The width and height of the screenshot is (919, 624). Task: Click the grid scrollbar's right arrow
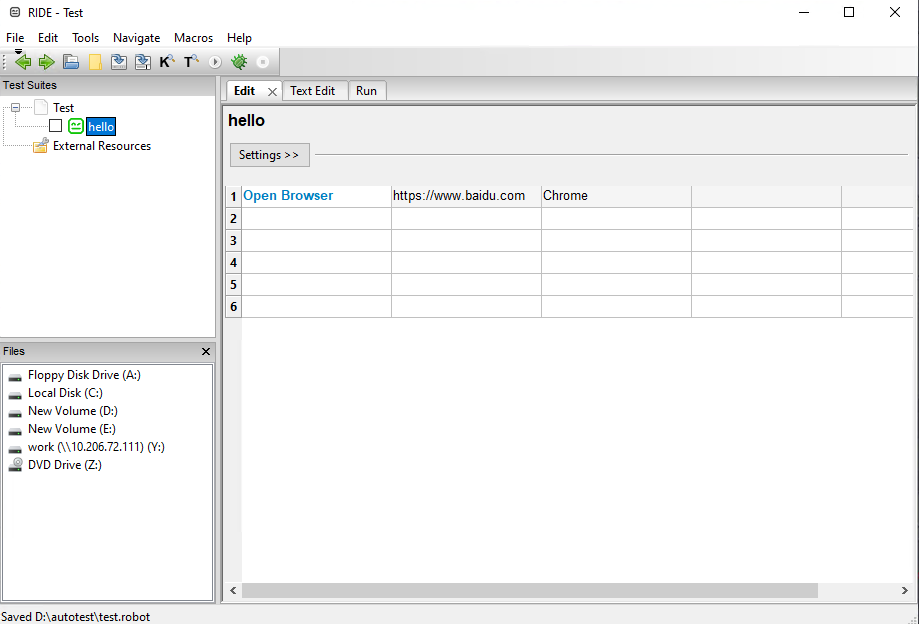click(904, 591)
